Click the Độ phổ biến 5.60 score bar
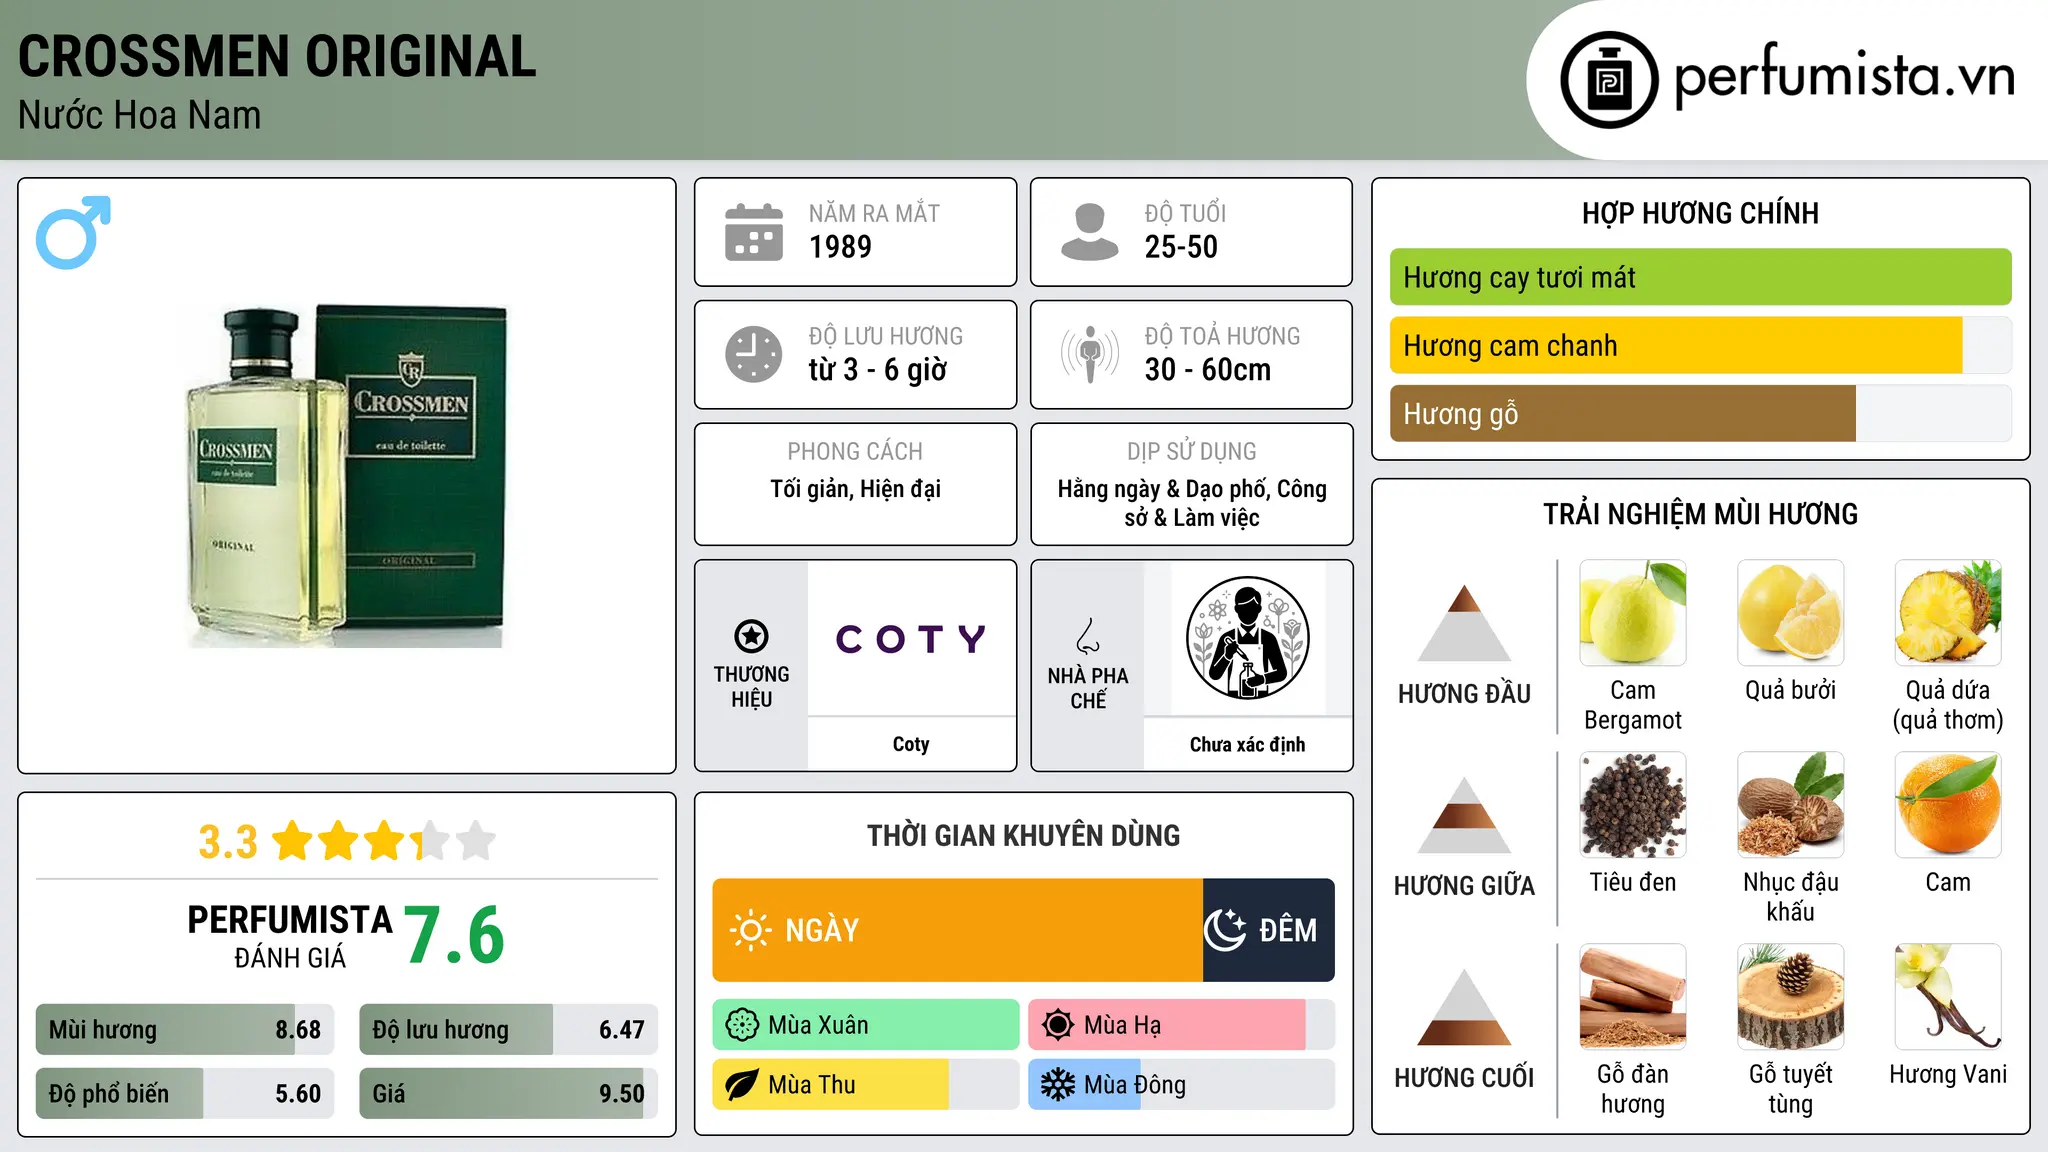Viewport: 2048px width, 1152px height. (185, 1093)
